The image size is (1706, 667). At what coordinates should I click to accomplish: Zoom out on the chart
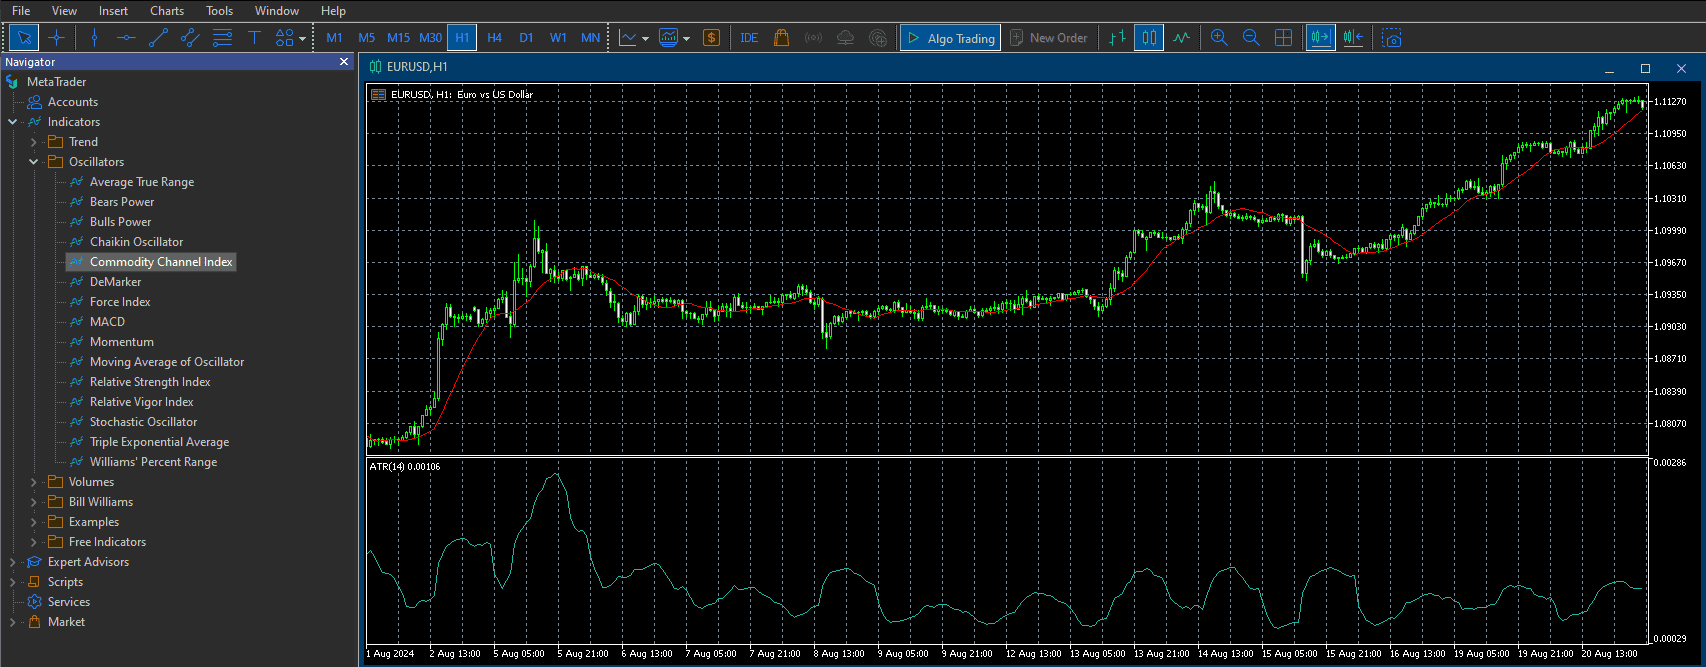pos(1251,38)
